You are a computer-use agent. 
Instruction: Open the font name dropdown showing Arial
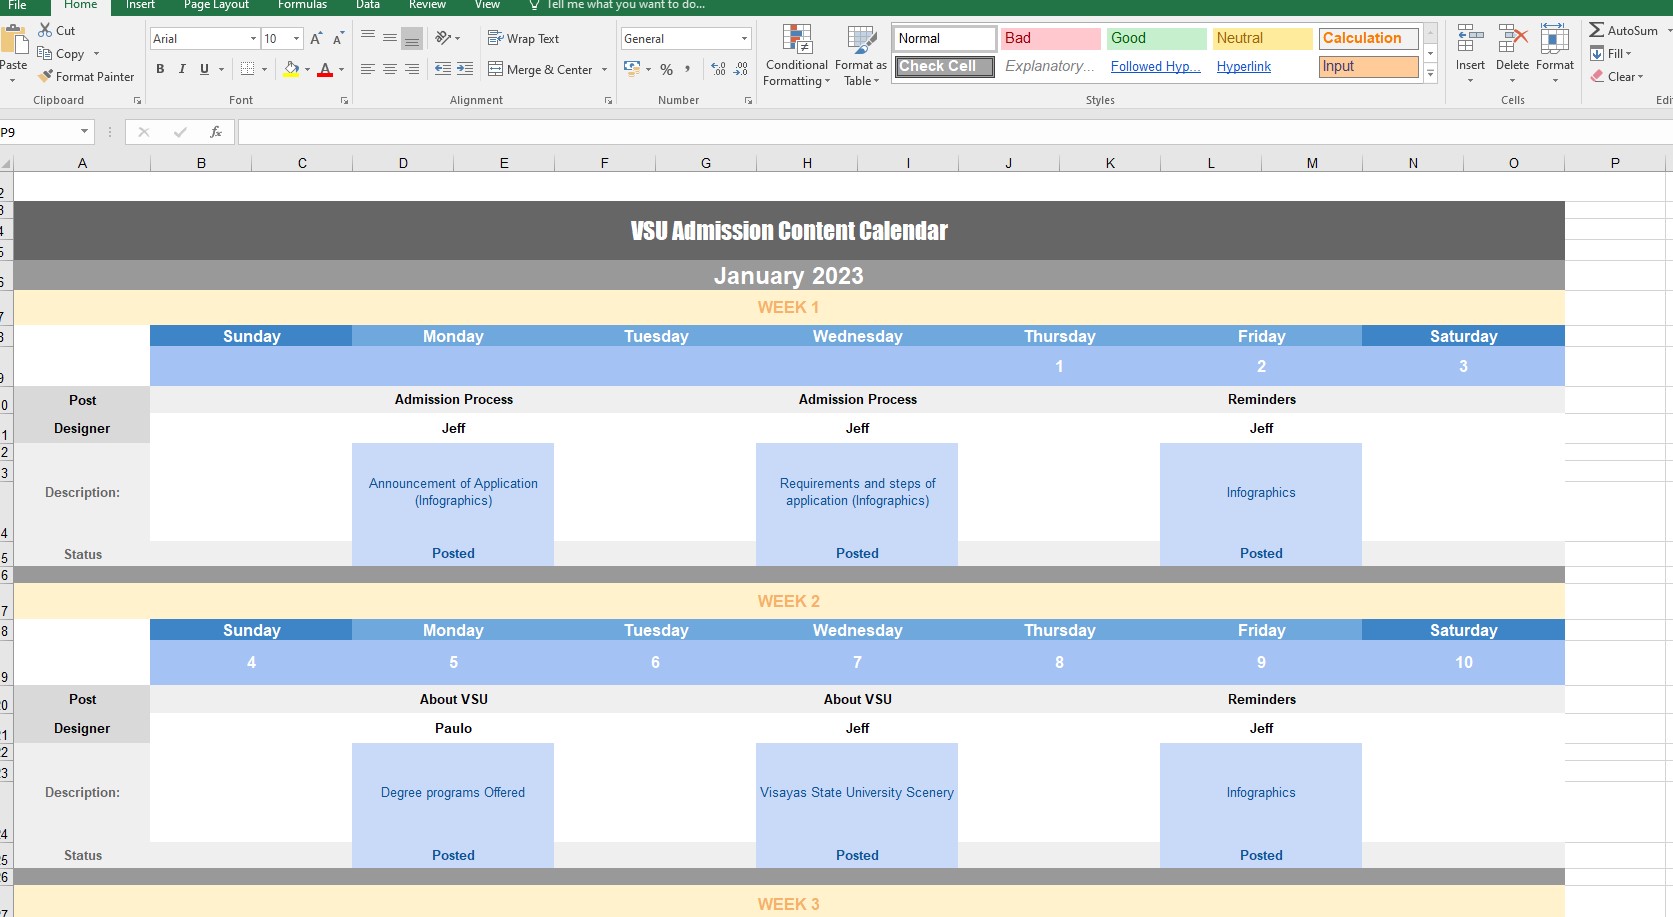click(253, 38)
